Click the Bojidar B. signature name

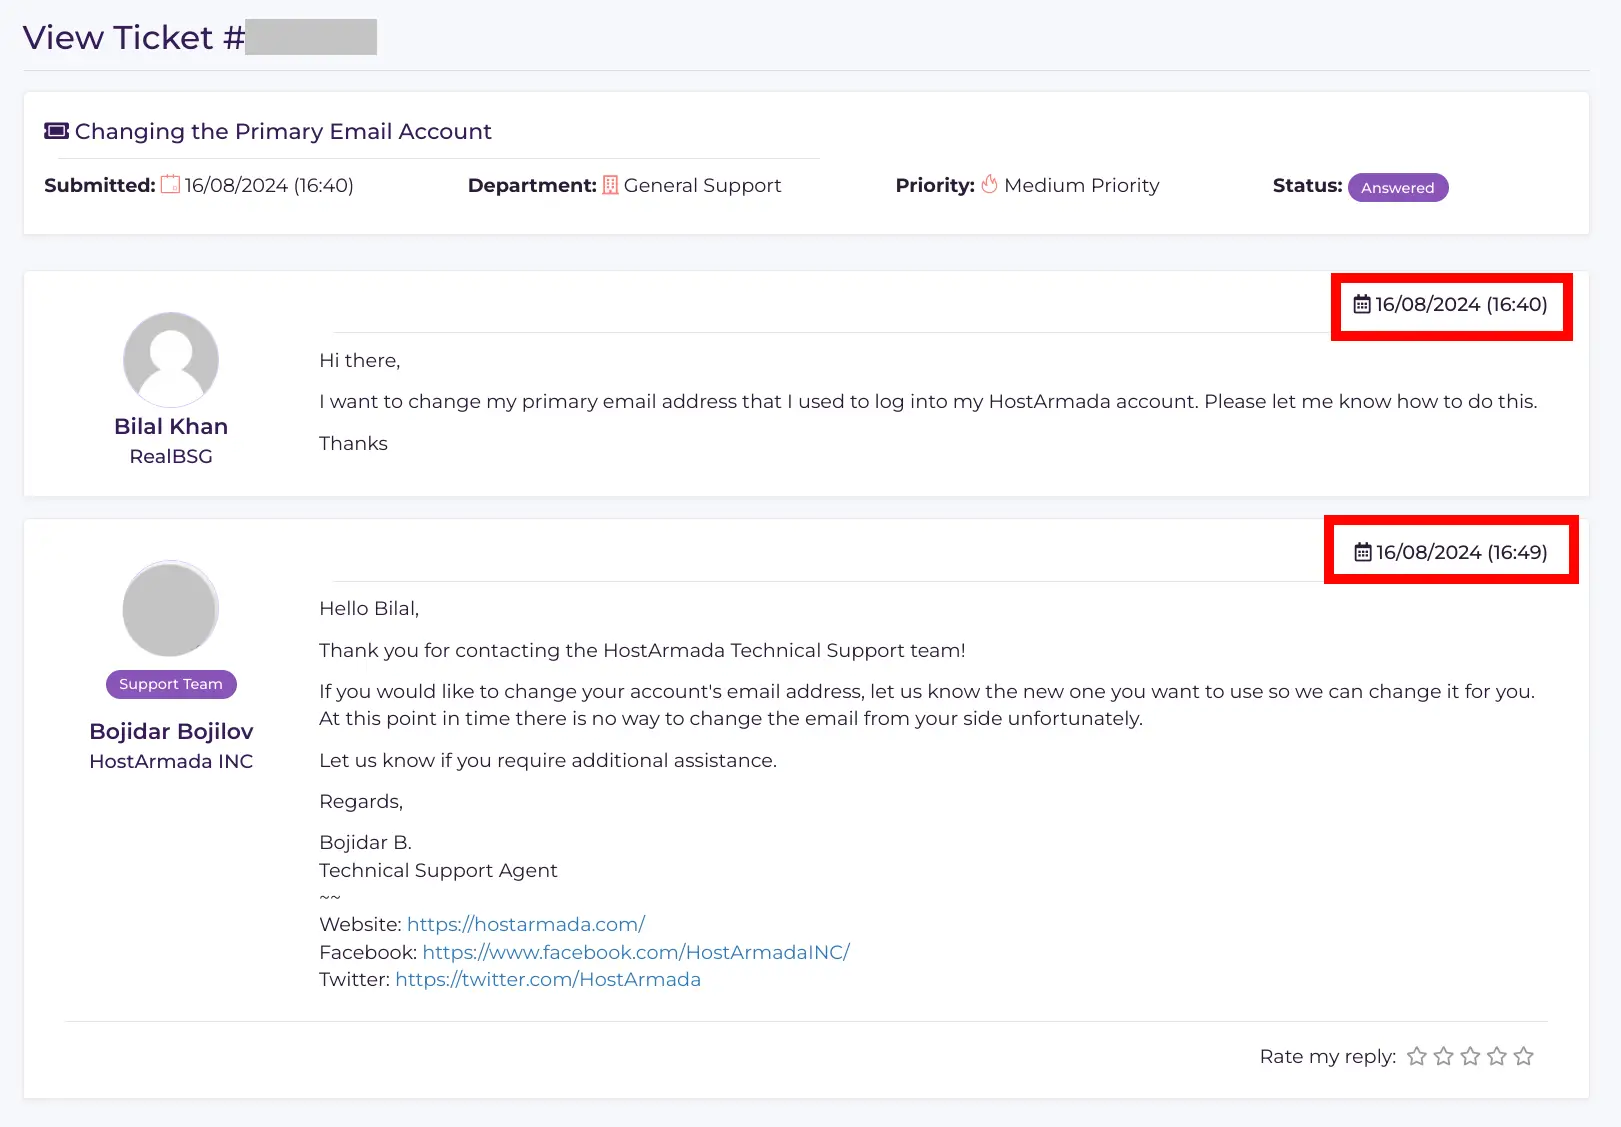[x=365, y=842]
